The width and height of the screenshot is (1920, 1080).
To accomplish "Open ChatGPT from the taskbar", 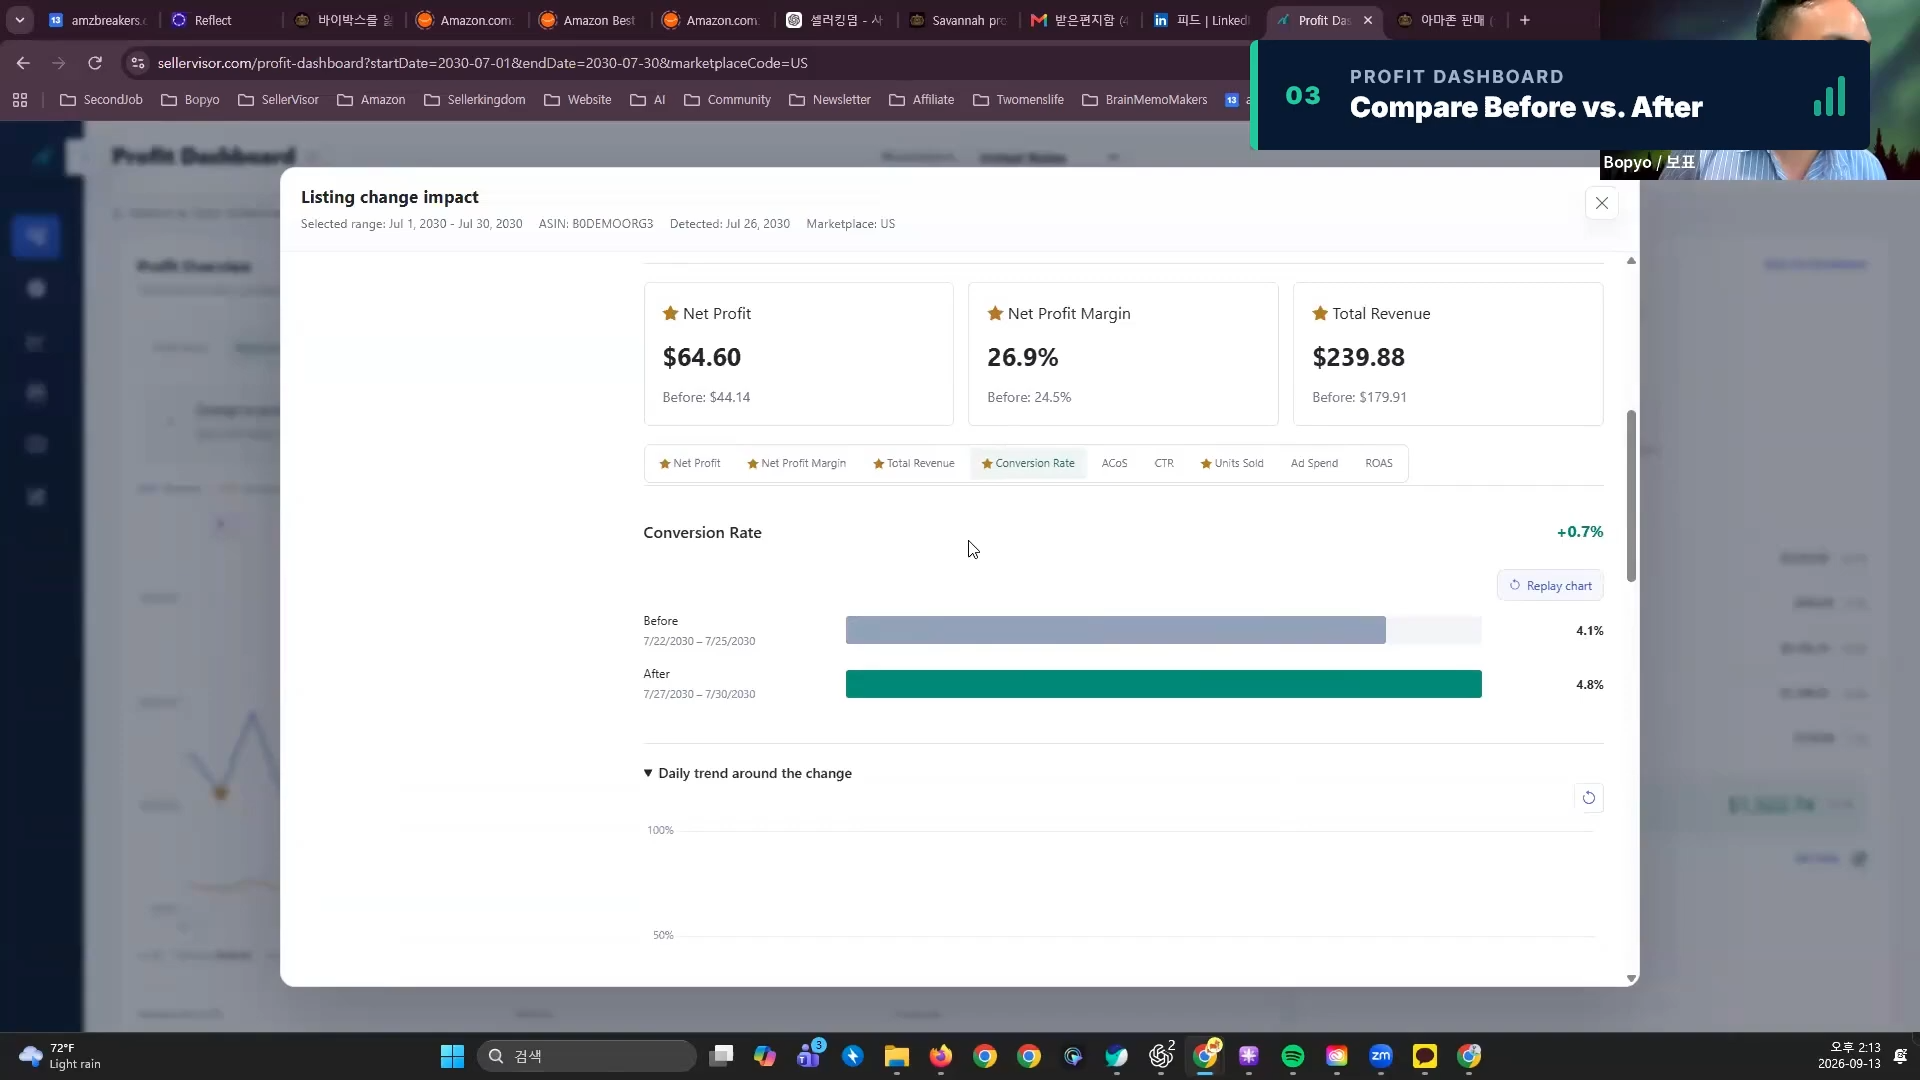I will (1161, 1056).
